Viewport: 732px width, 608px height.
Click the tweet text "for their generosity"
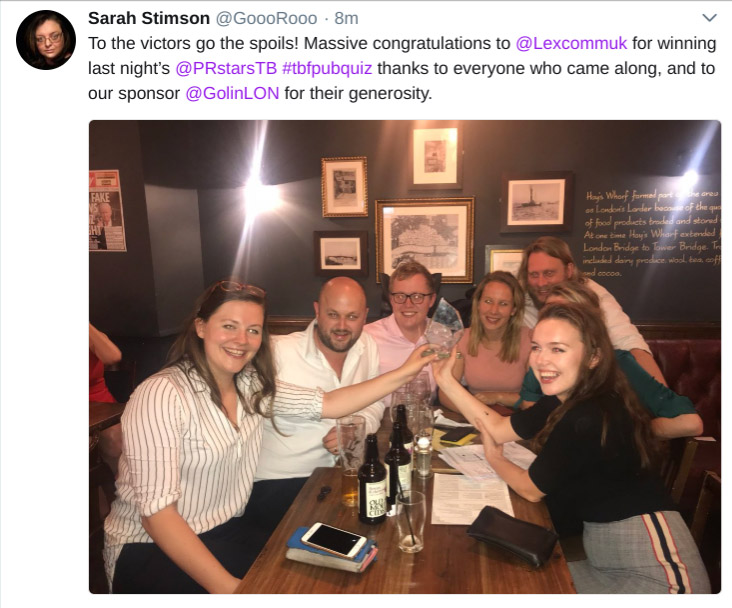click(x=358, y=93)
